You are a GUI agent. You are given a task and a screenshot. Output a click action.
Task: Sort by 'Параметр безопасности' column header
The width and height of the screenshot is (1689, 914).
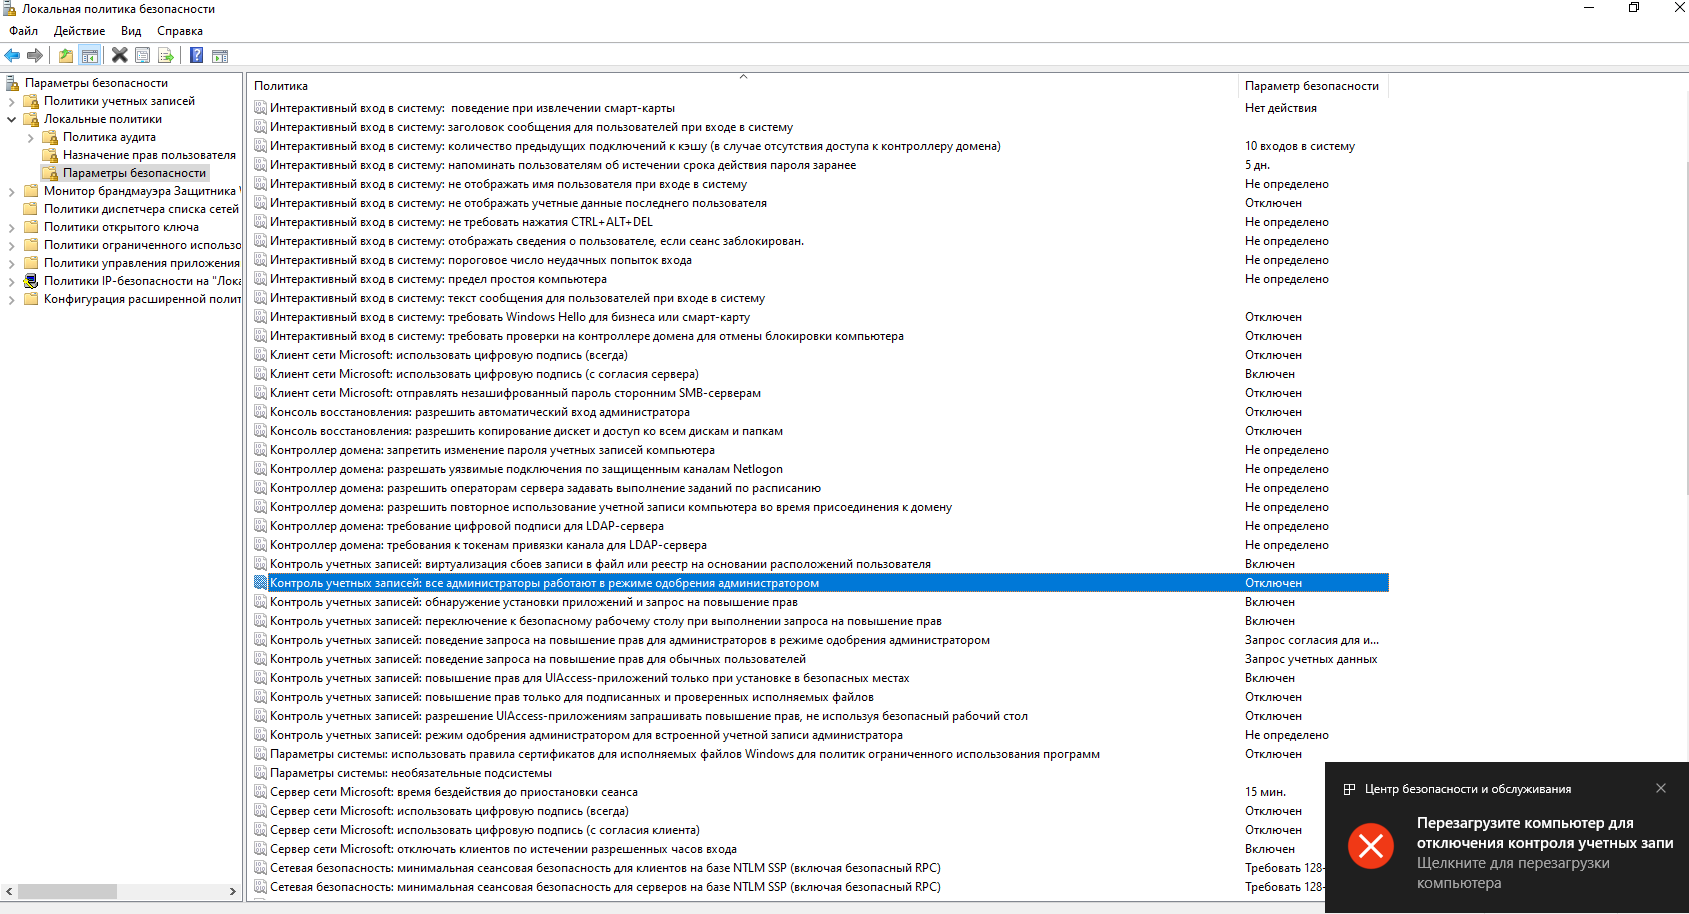click(x=1313, y=86)
